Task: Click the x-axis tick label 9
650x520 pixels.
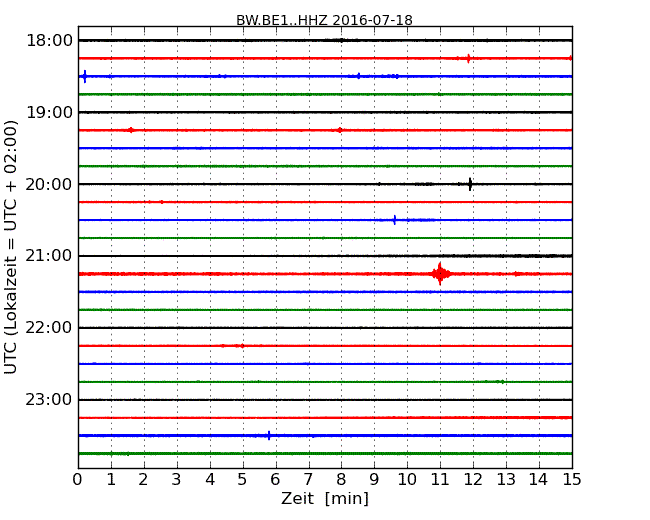Action: 374,480
